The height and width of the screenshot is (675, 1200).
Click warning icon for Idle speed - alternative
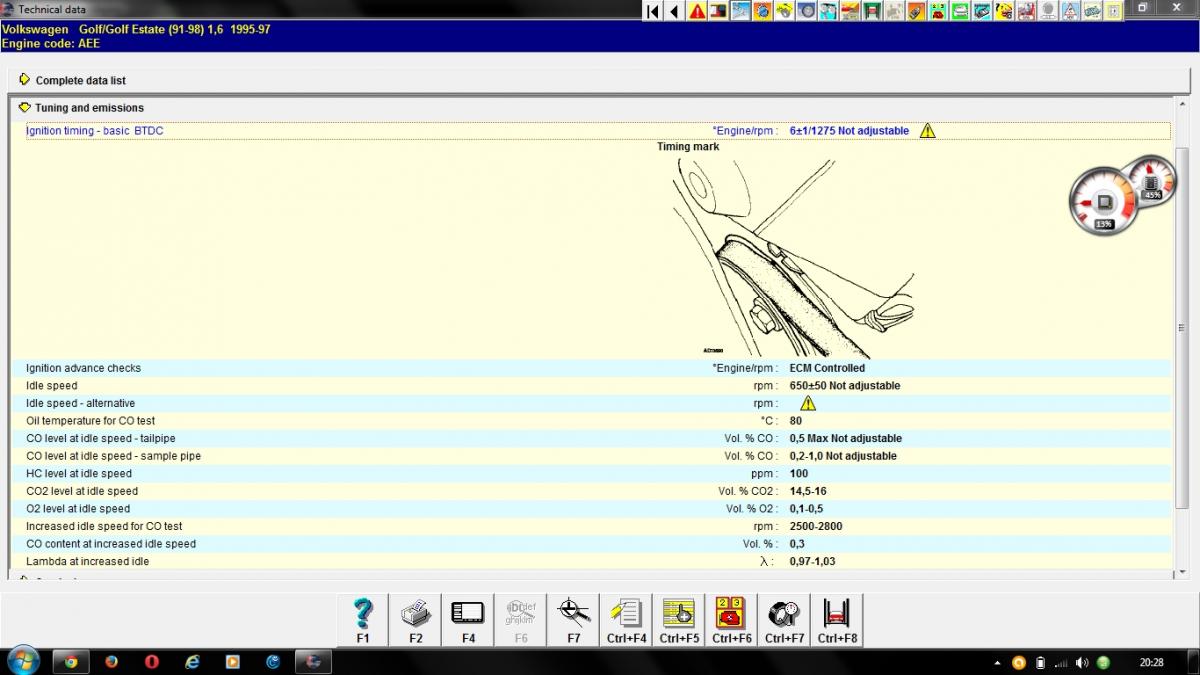[807, 403]
